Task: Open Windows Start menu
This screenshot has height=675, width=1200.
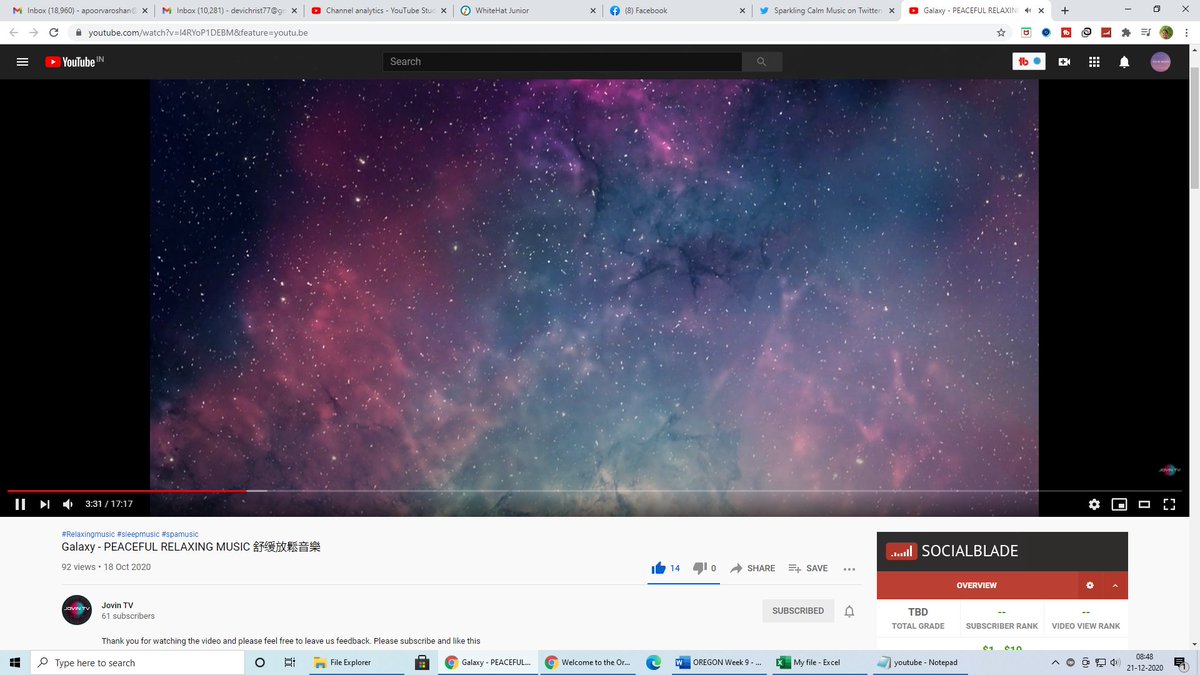Action: pyautogui.click(x=15, y=663)
